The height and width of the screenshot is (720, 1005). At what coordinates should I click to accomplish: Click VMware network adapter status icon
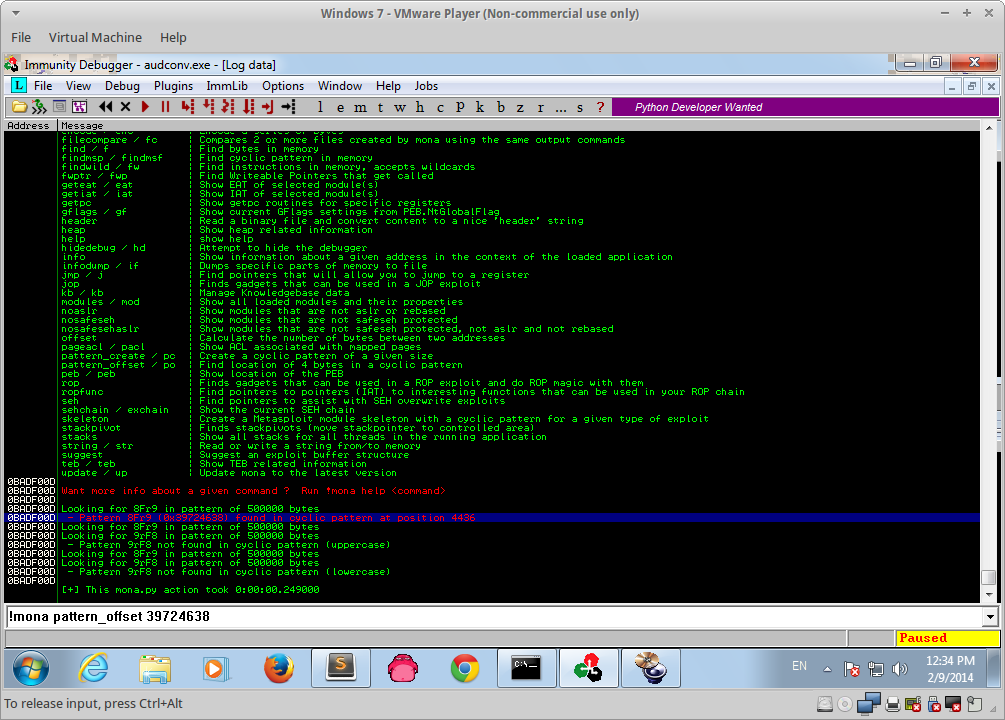pos(868,703)
